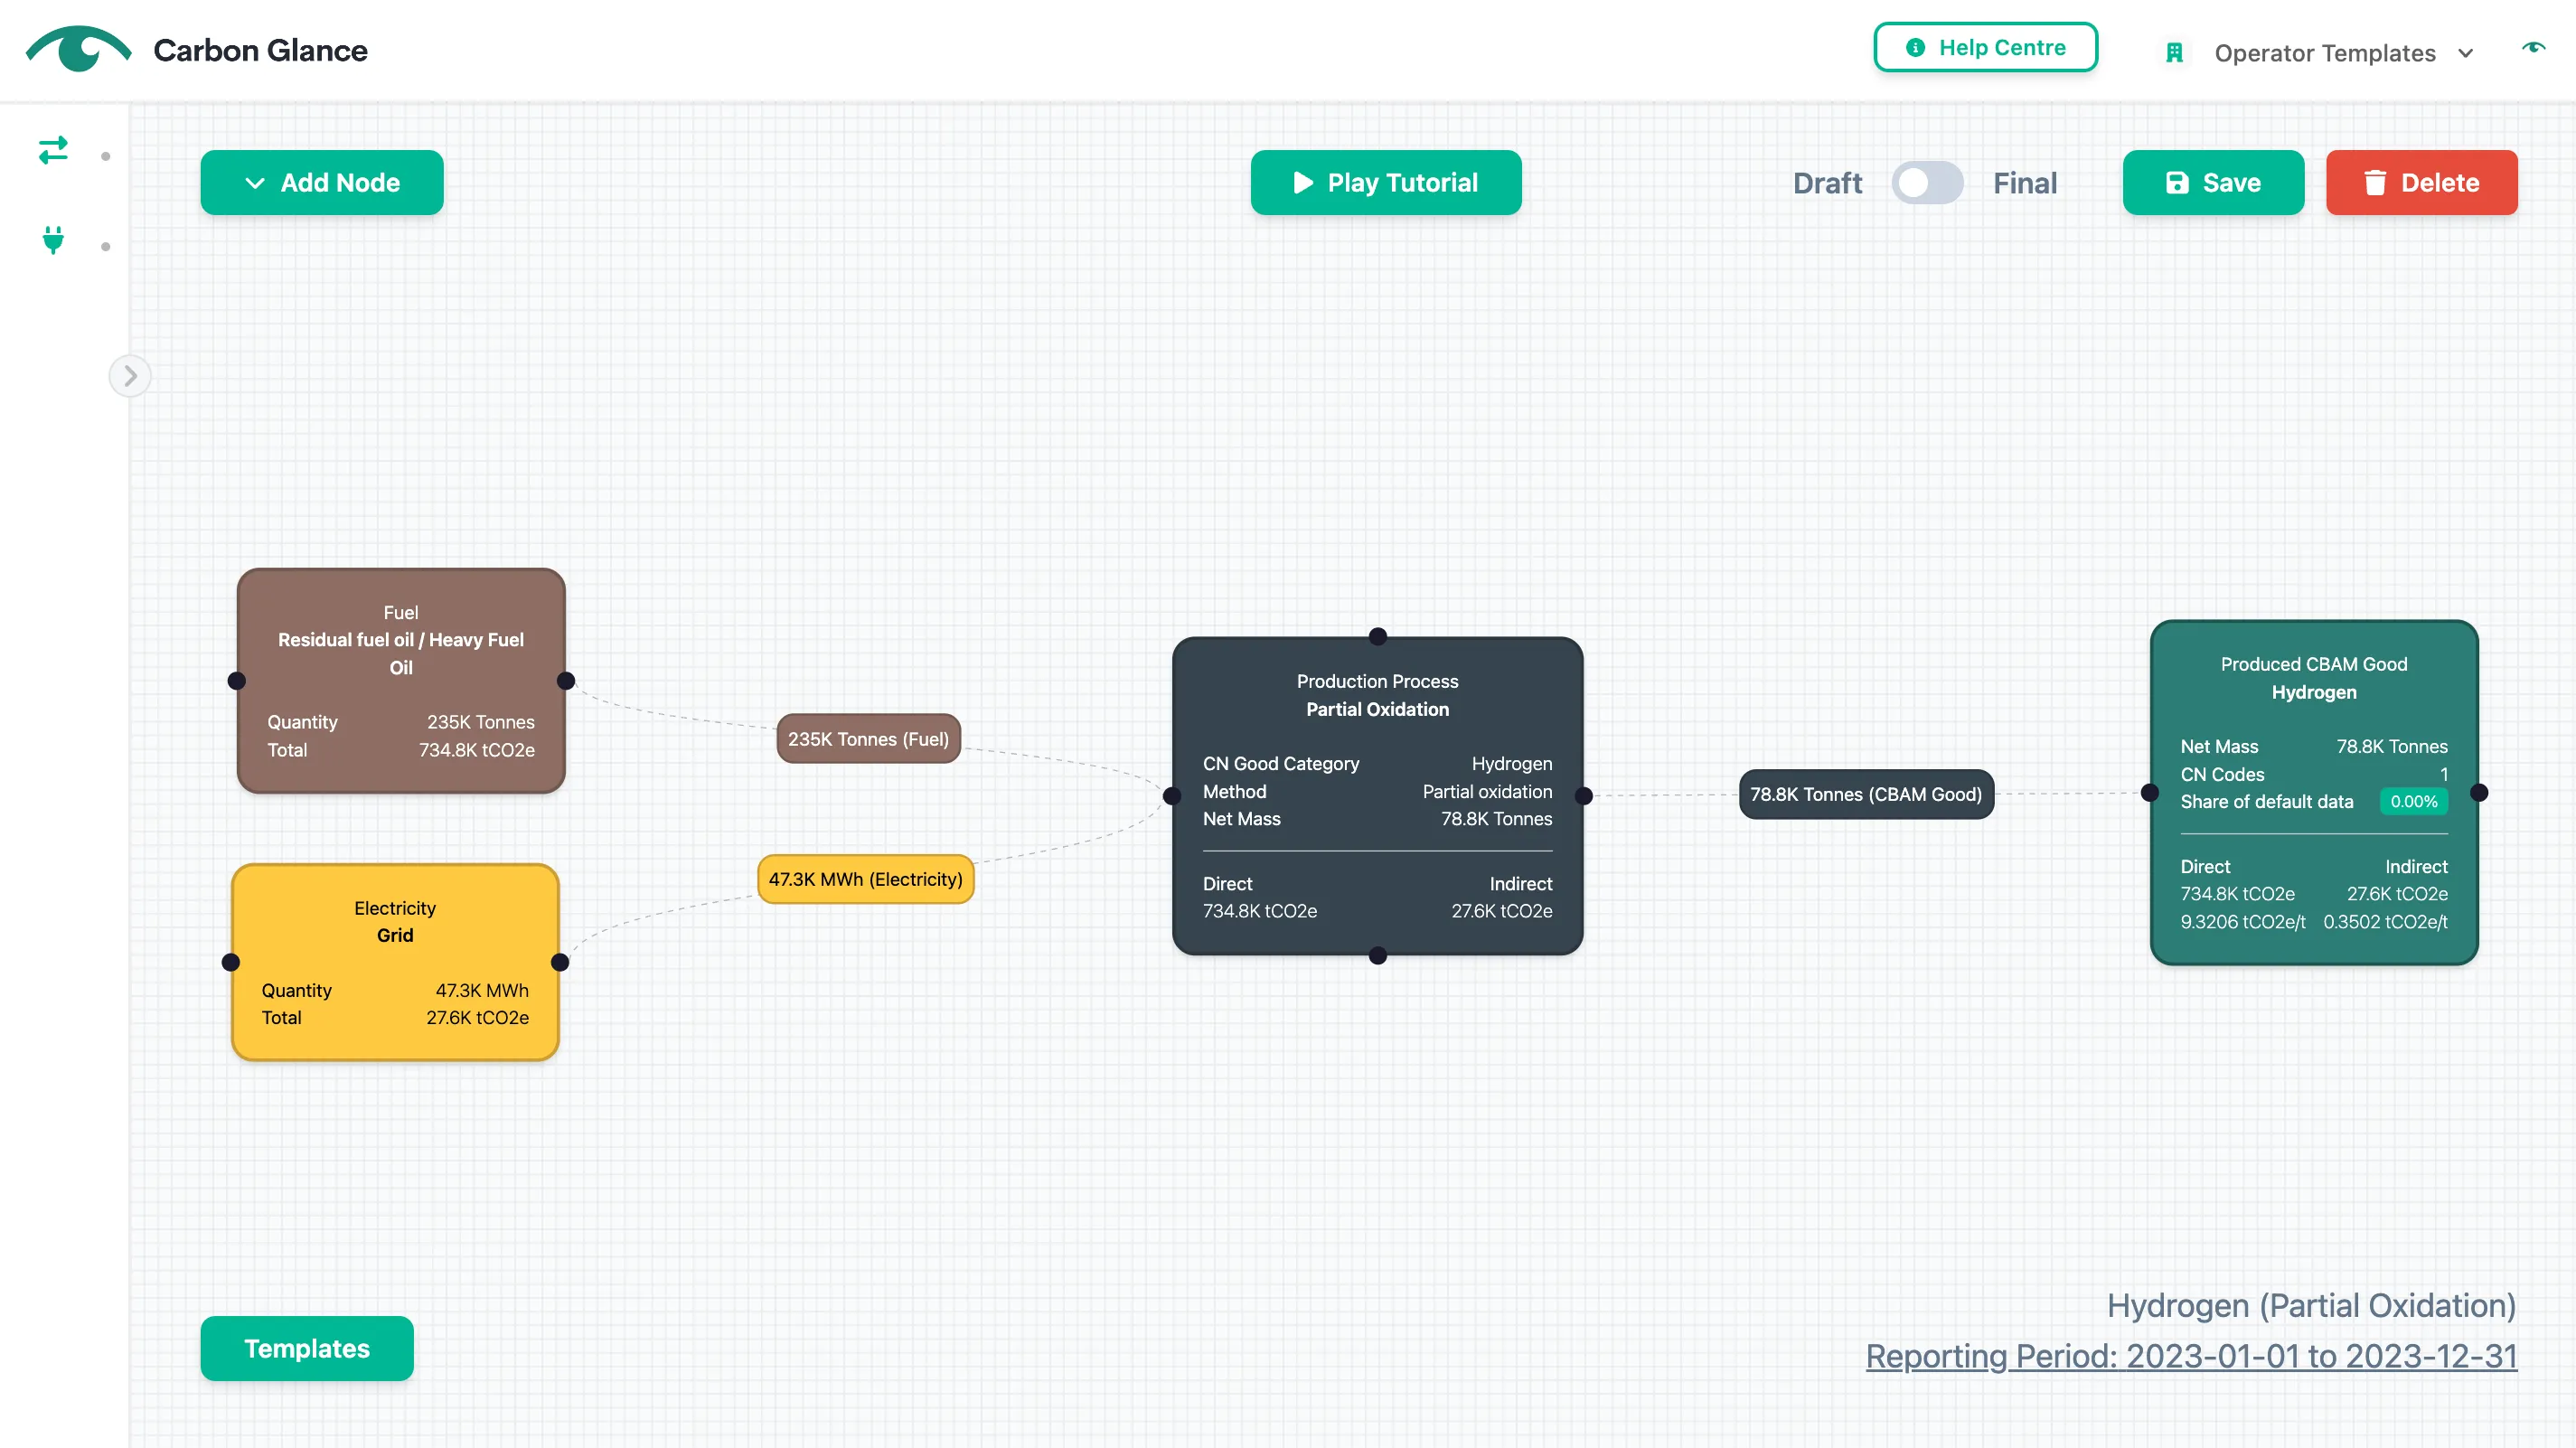Expand the sidebar with the chevron arrow
The image size is (2576, 1448).
[130, 376]
